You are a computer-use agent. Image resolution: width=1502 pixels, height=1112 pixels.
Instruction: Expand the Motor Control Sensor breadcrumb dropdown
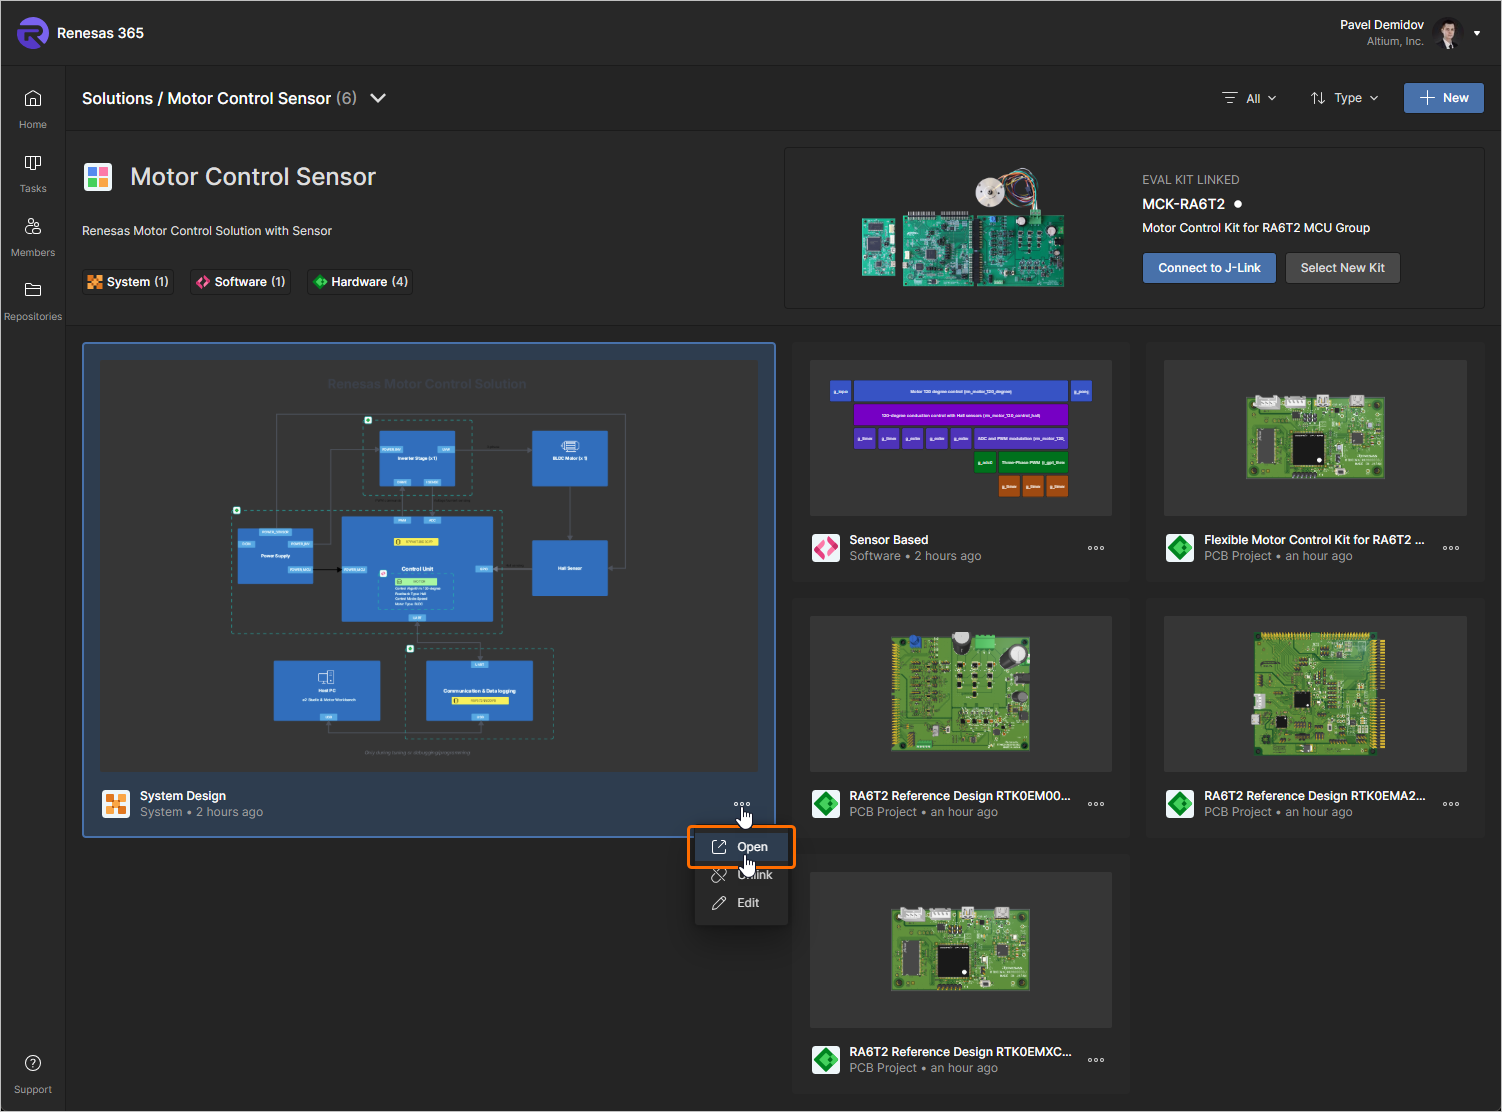tap(378, 98)
